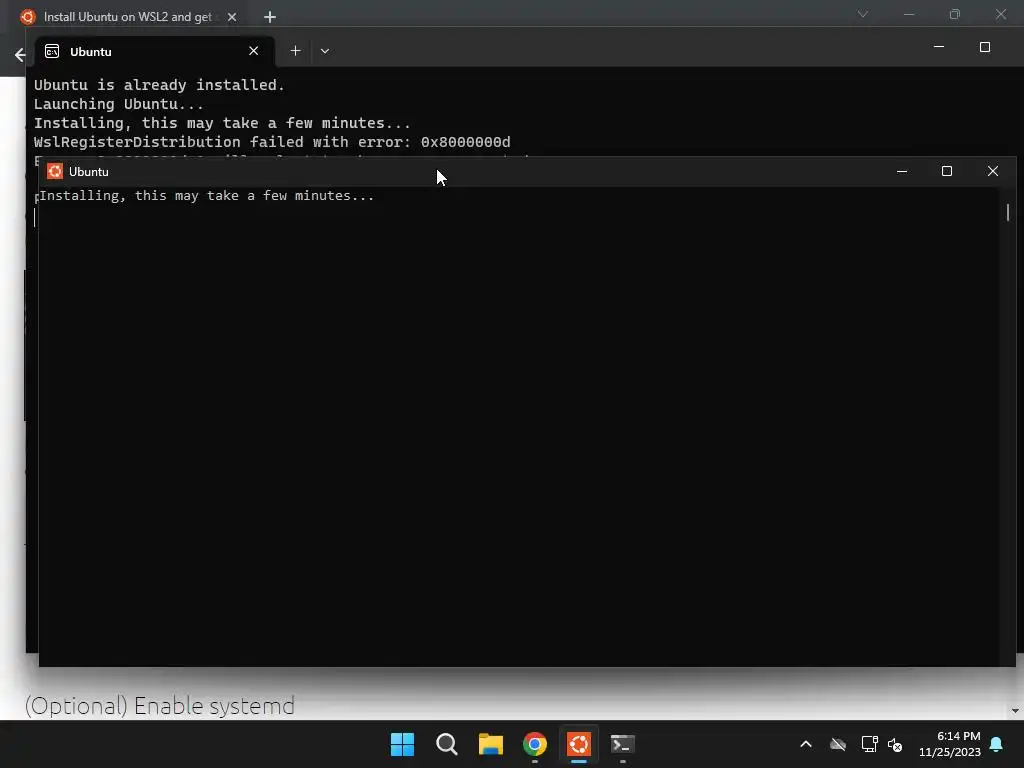Open network status tray icon

[869, 744]
